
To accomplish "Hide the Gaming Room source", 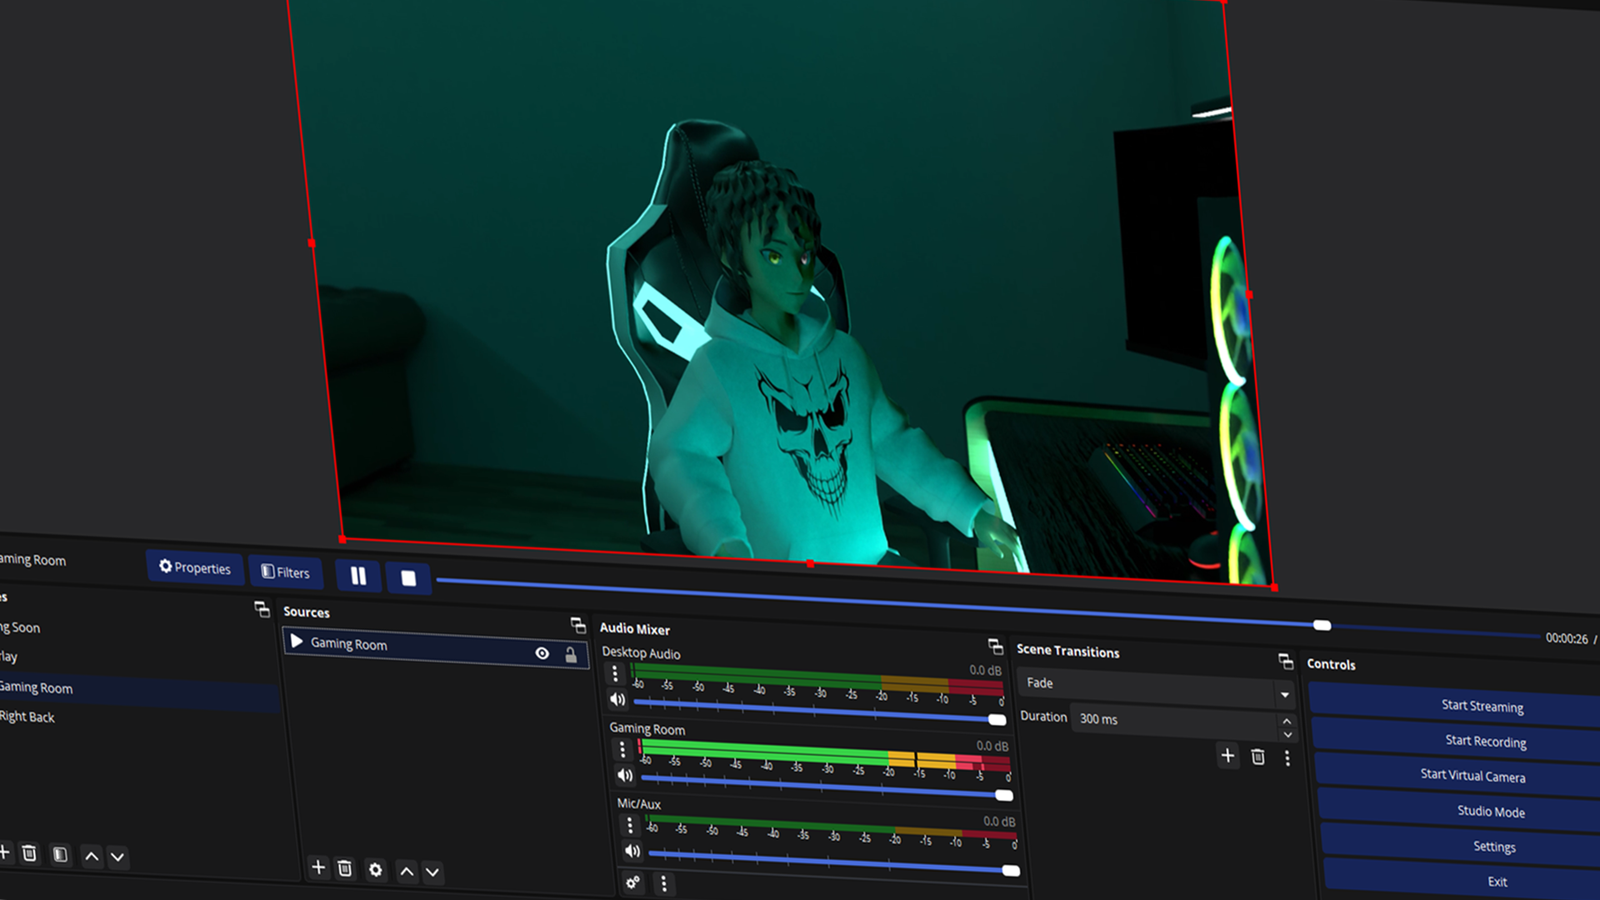I will click(542, 653).
